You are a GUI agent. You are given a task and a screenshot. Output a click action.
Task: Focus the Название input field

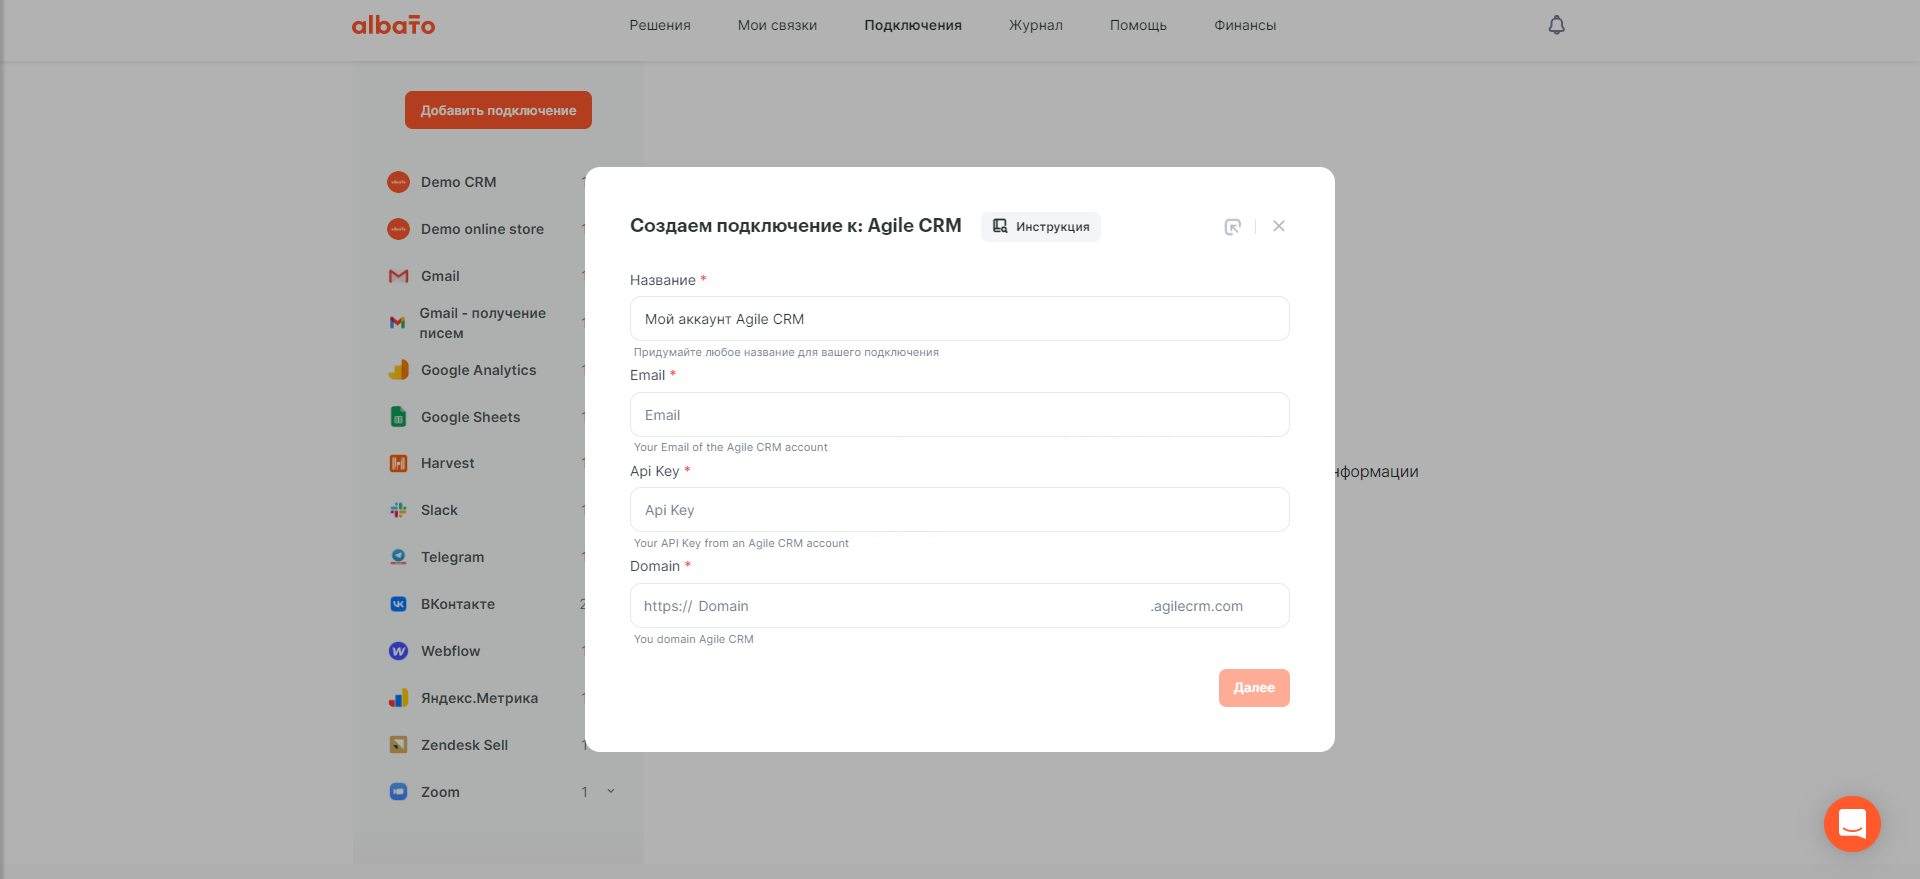pos(960,319)
